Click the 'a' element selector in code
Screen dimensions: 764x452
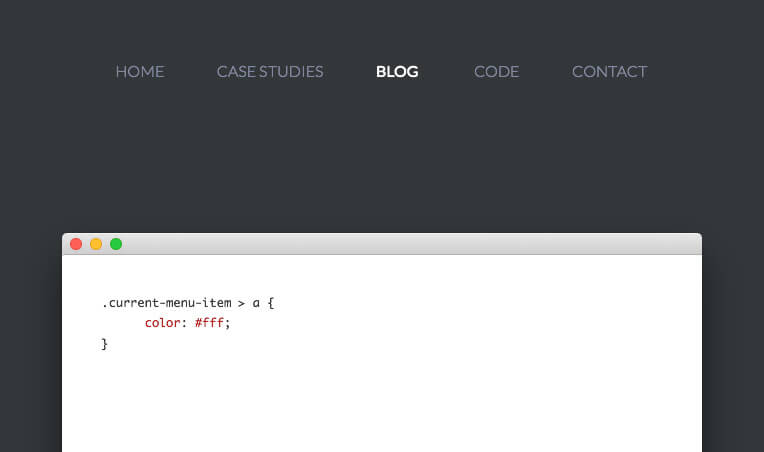point(256,302)
